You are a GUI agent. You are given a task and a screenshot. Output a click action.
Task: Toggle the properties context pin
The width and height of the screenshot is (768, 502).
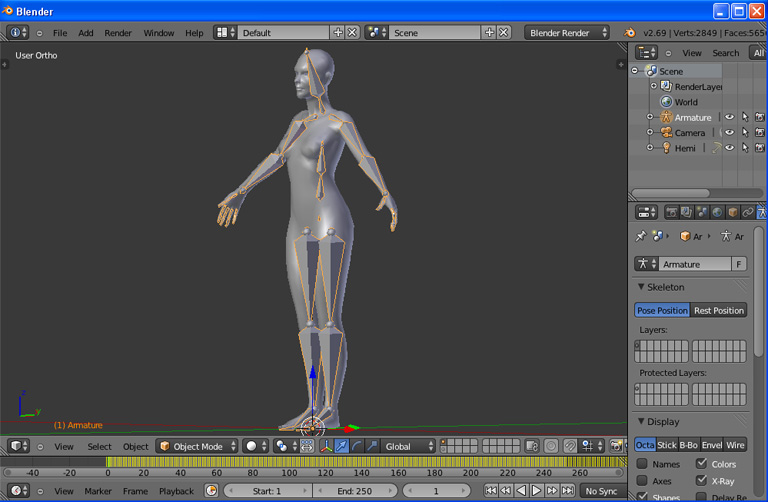641,236
